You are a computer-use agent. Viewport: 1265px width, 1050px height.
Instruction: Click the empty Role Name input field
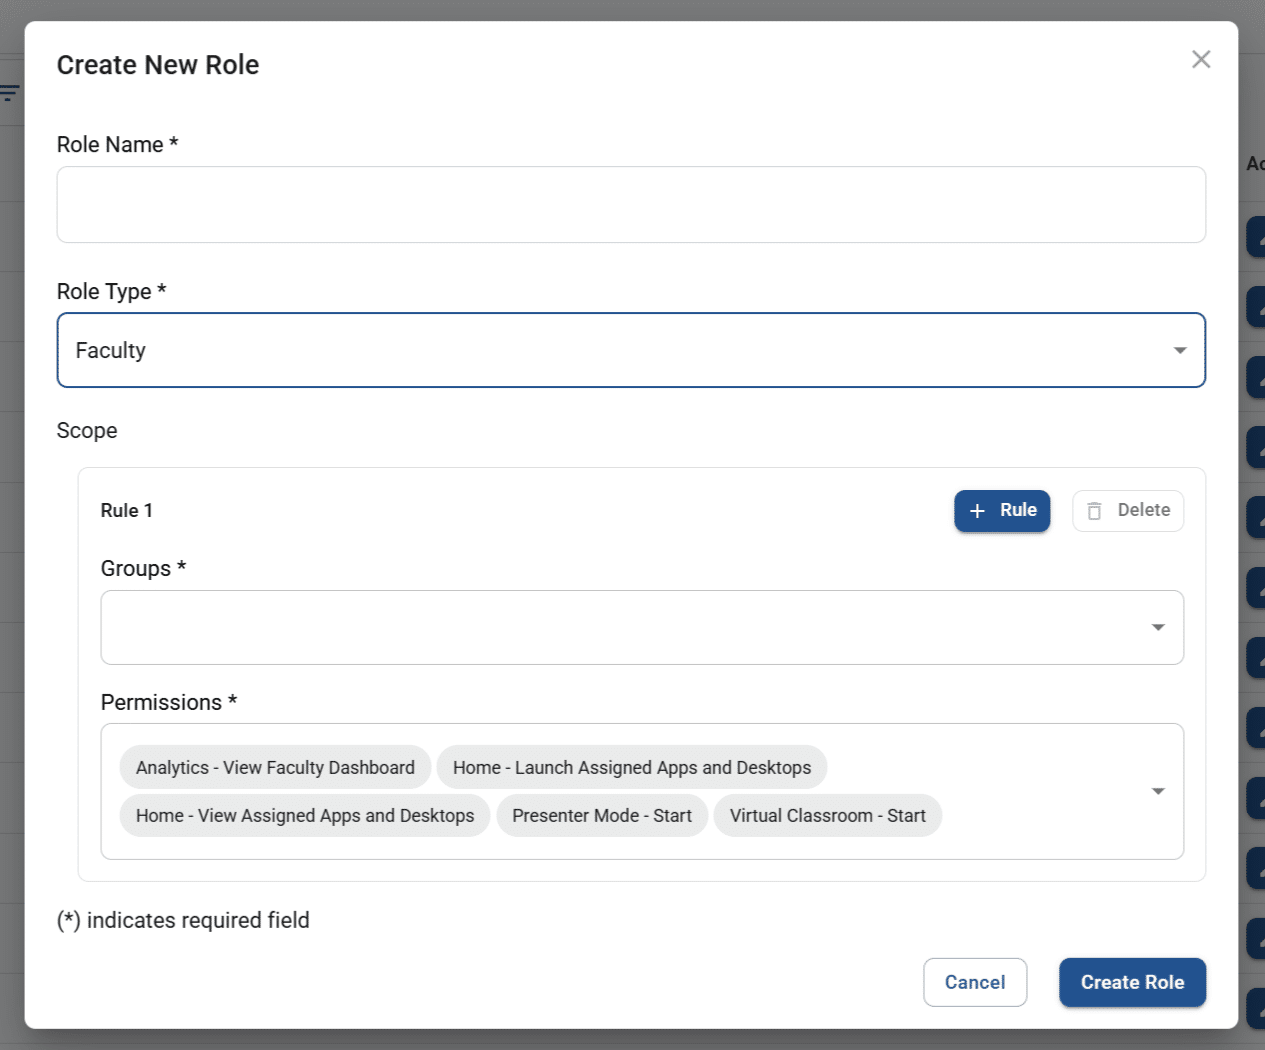[x=631, y=204]
